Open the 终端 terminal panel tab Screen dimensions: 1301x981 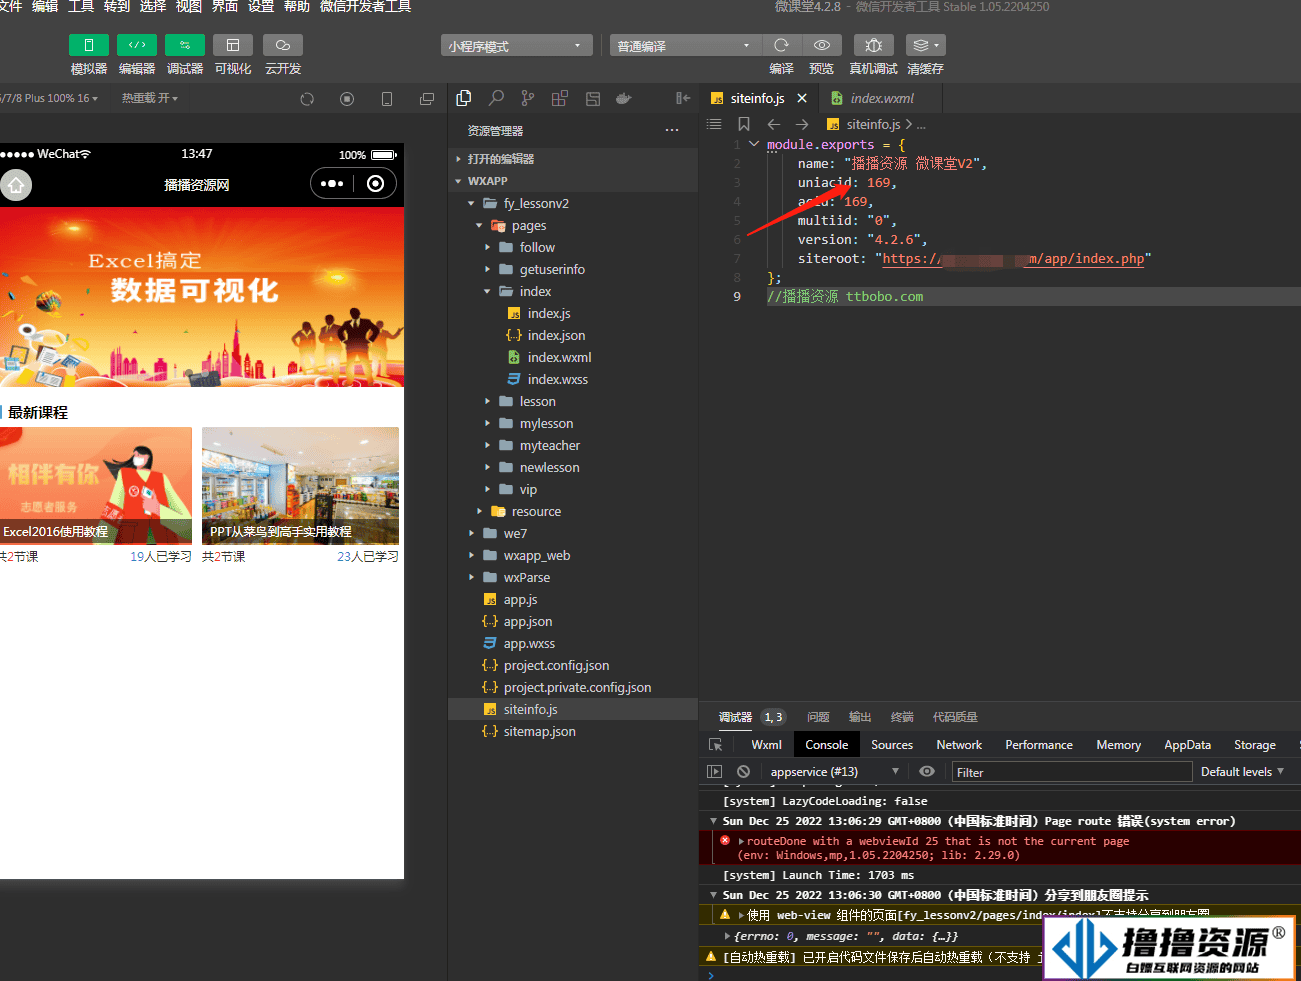click(902, 717)
